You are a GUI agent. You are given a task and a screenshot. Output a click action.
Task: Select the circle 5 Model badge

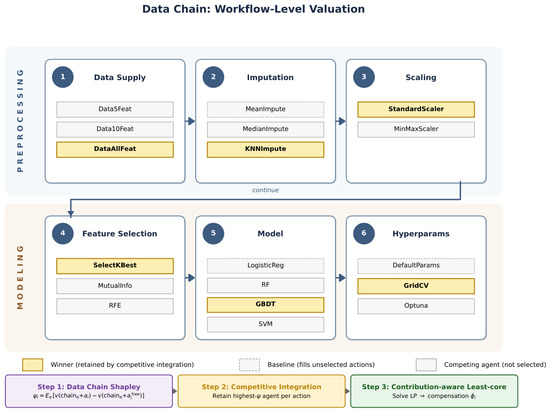(x=213, y=233)
